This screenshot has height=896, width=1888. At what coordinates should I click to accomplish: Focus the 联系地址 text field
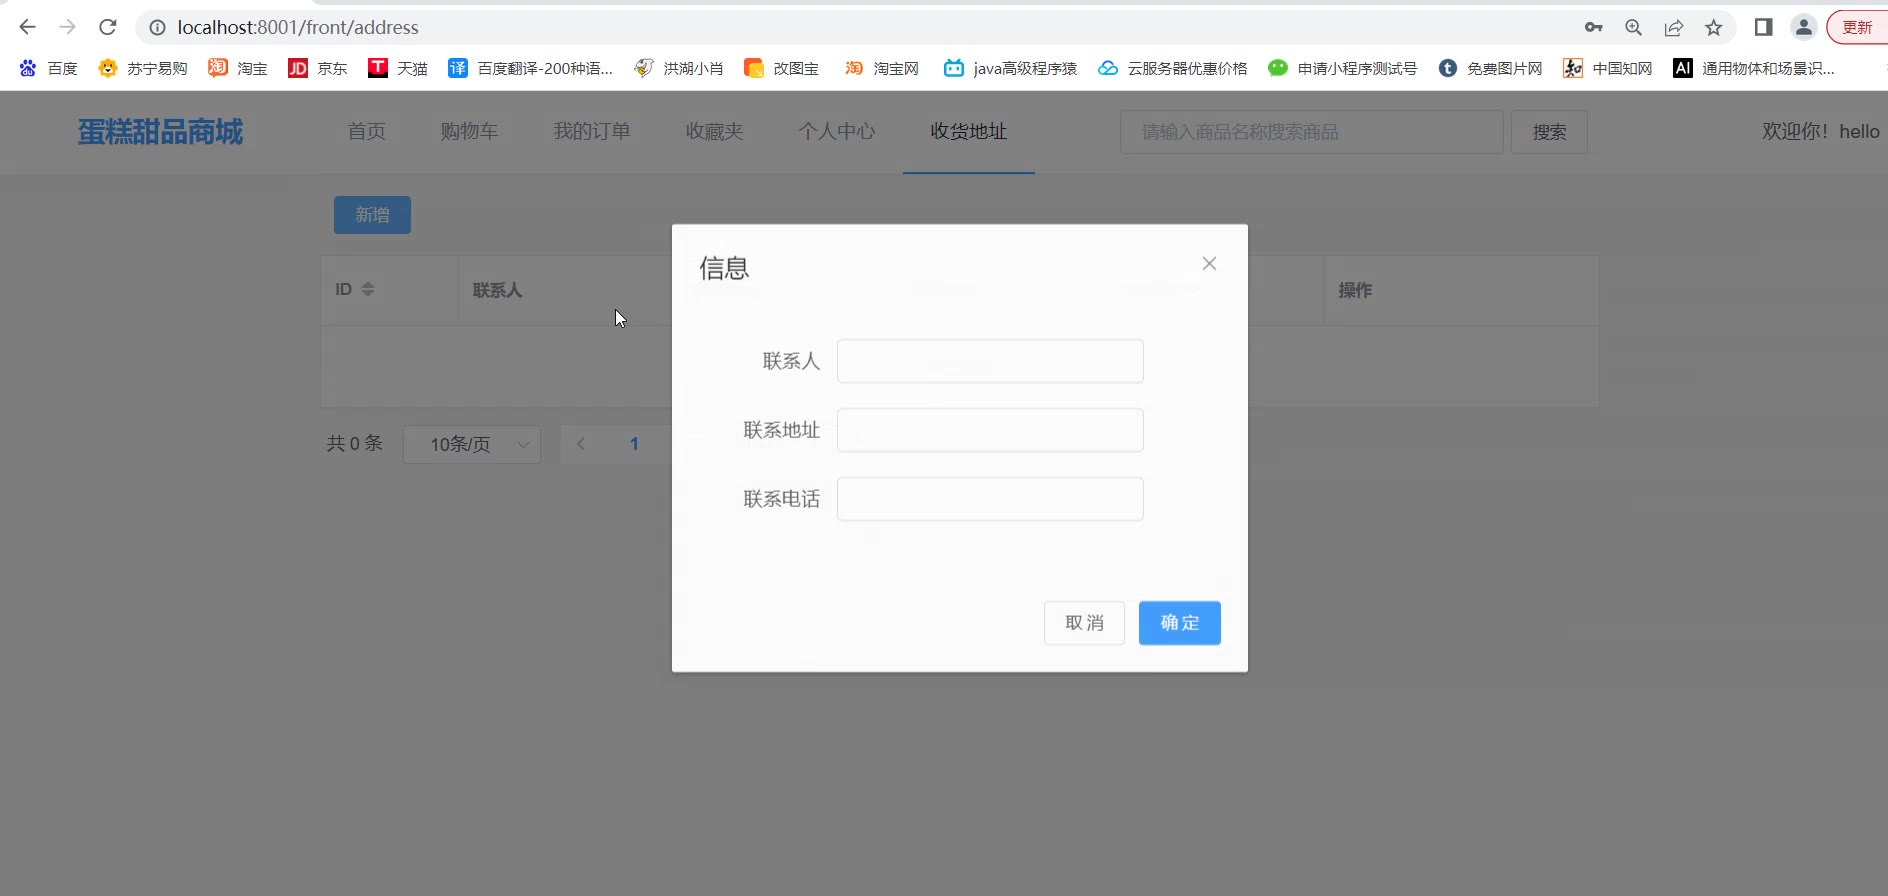[x=989, y=430]
